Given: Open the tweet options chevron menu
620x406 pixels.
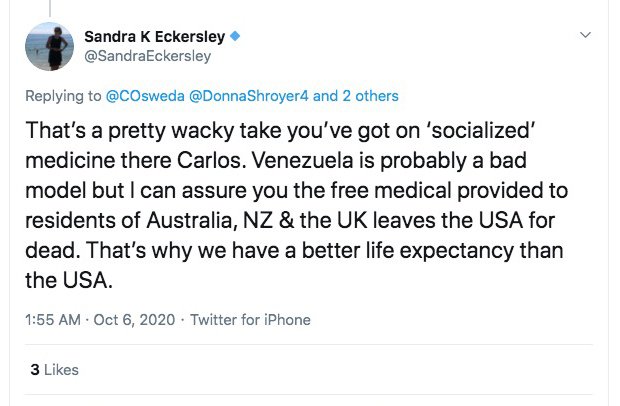Looking at the screenshot, I should pyautogui.click(x=585, y=34).
